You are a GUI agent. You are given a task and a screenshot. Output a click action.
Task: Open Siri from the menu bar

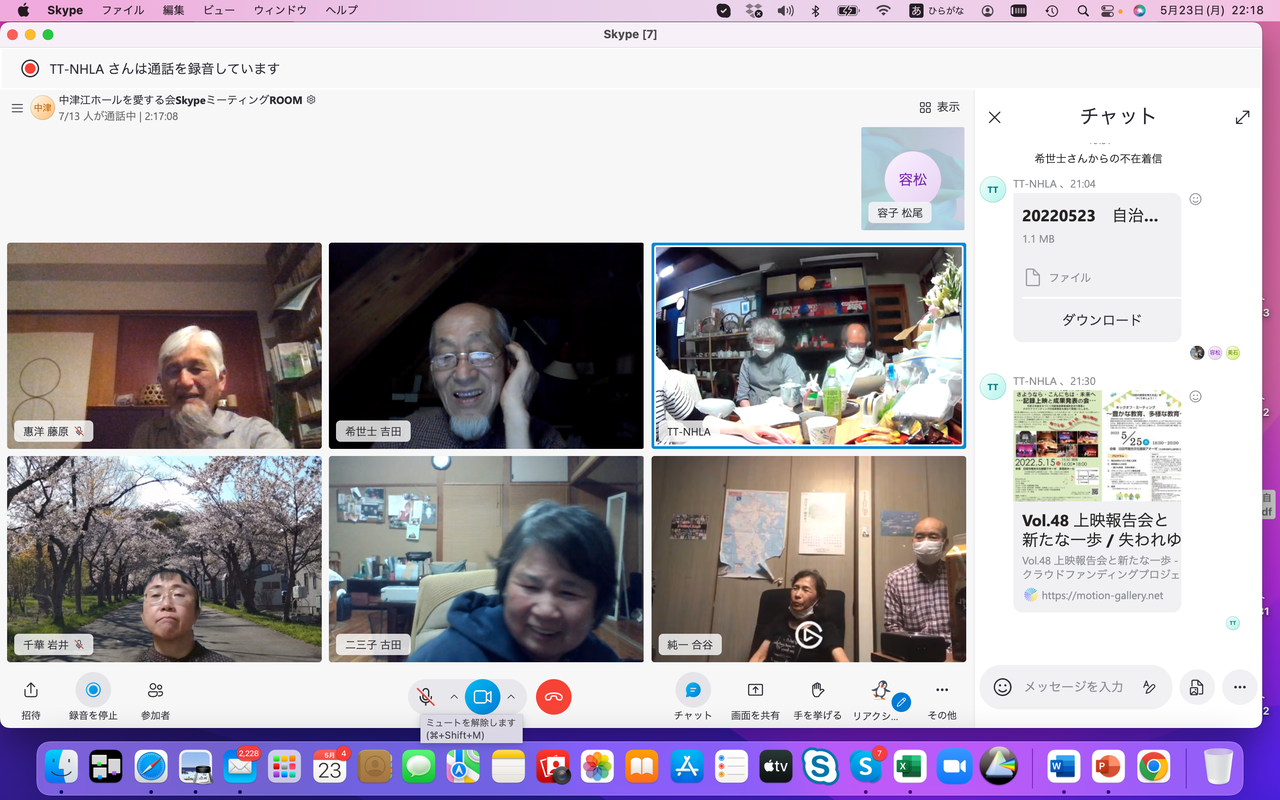click(x=1139, y=10)
